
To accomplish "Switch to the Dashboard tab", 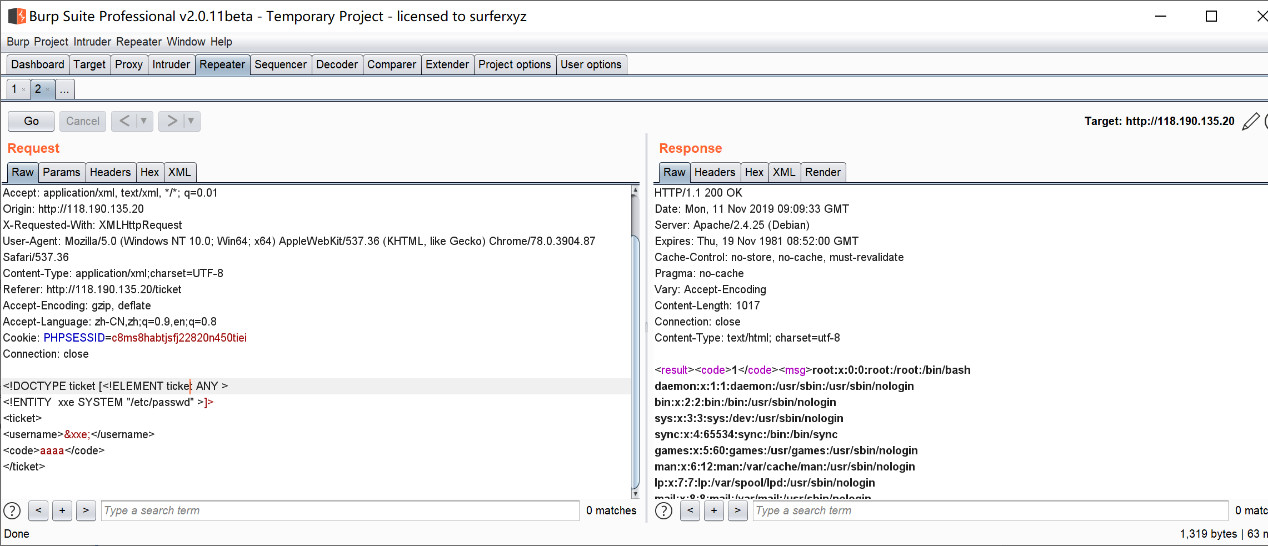I will pos(38,64).
